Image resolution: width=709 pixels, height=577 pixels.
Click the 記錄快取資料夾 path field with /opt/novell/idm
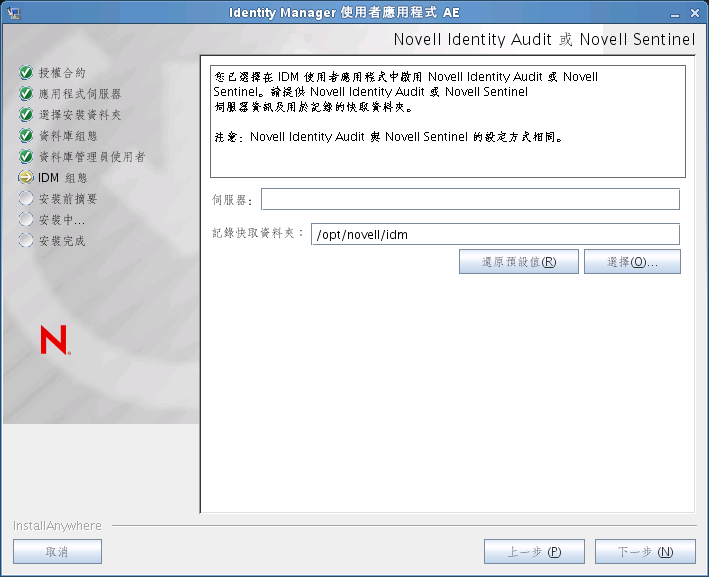click(495, 234)
